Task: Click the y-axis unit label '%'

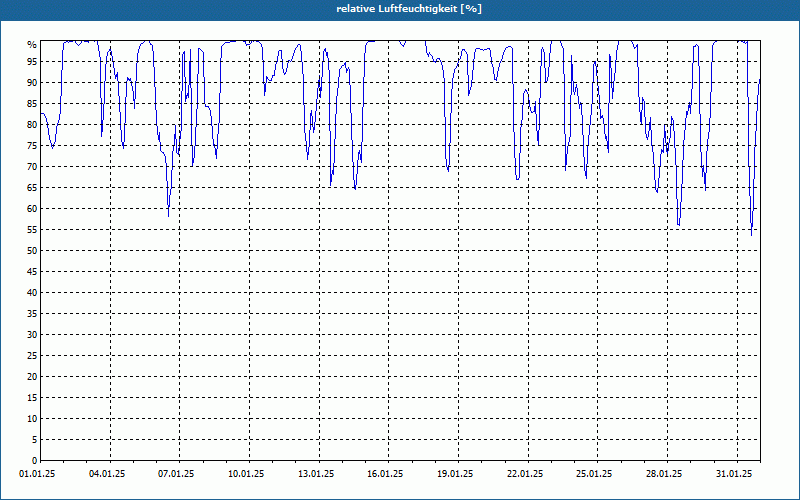Action: 32,45
